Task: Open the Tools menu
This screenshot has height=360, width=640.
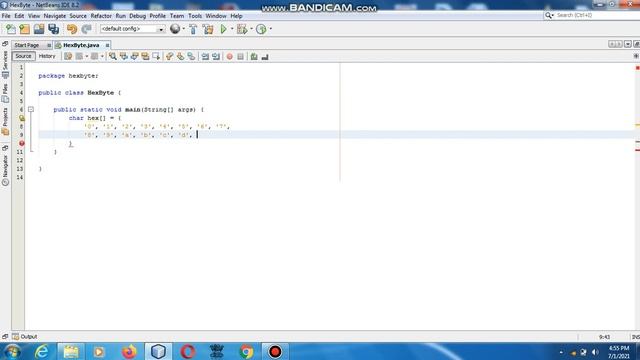Action: click(195, 16)
